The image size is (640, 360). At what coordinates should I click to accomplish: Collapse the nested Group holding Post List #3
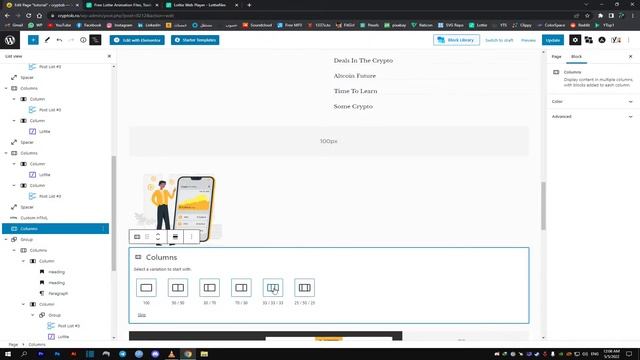(33, 315)
